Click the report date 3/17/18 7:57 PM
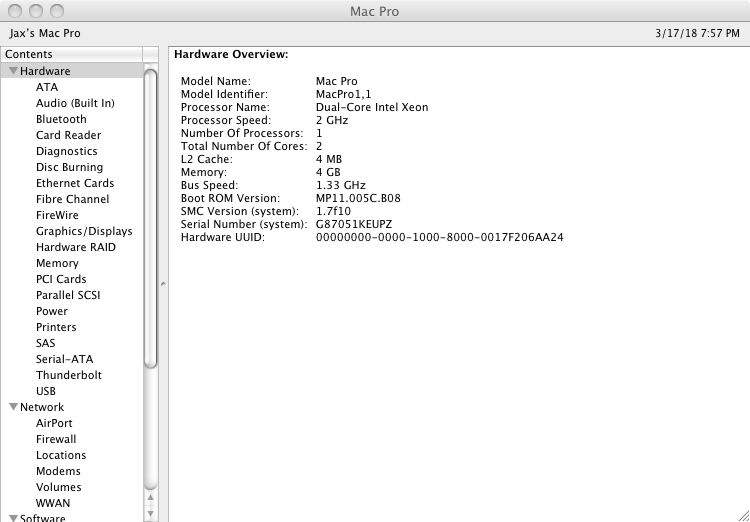This screenshot has width=750, height=522. click(697, 33)
